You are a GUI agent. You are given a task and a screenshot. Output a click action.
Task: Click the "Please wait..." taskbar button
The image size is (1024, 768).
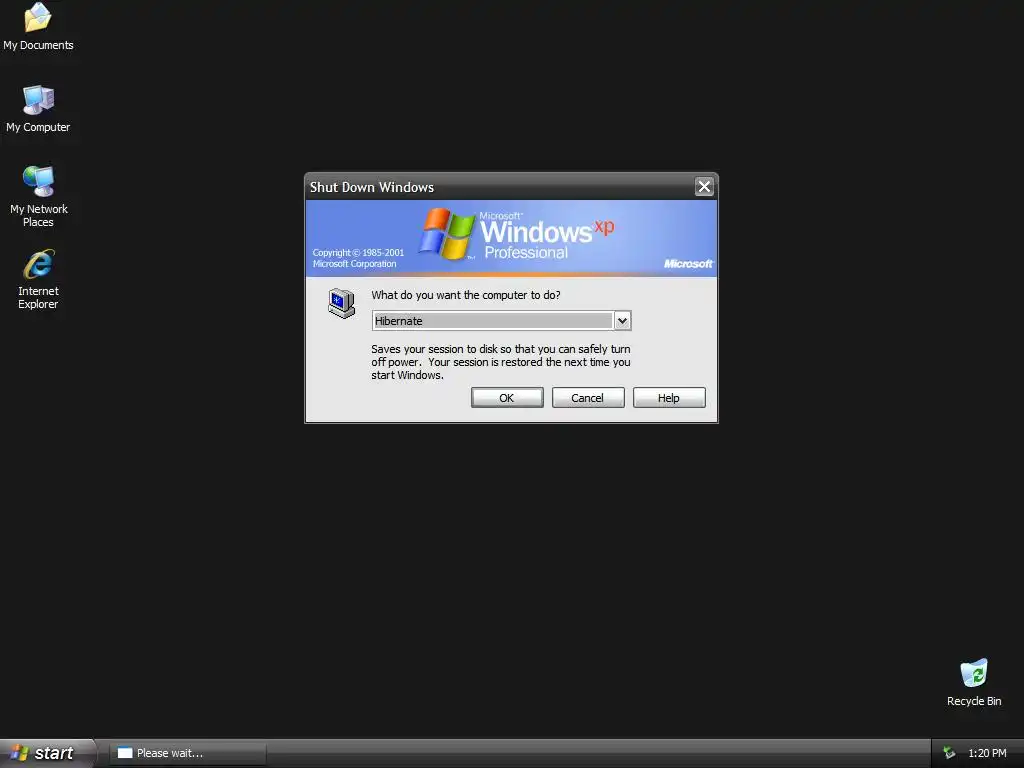[x=187, y=753]
